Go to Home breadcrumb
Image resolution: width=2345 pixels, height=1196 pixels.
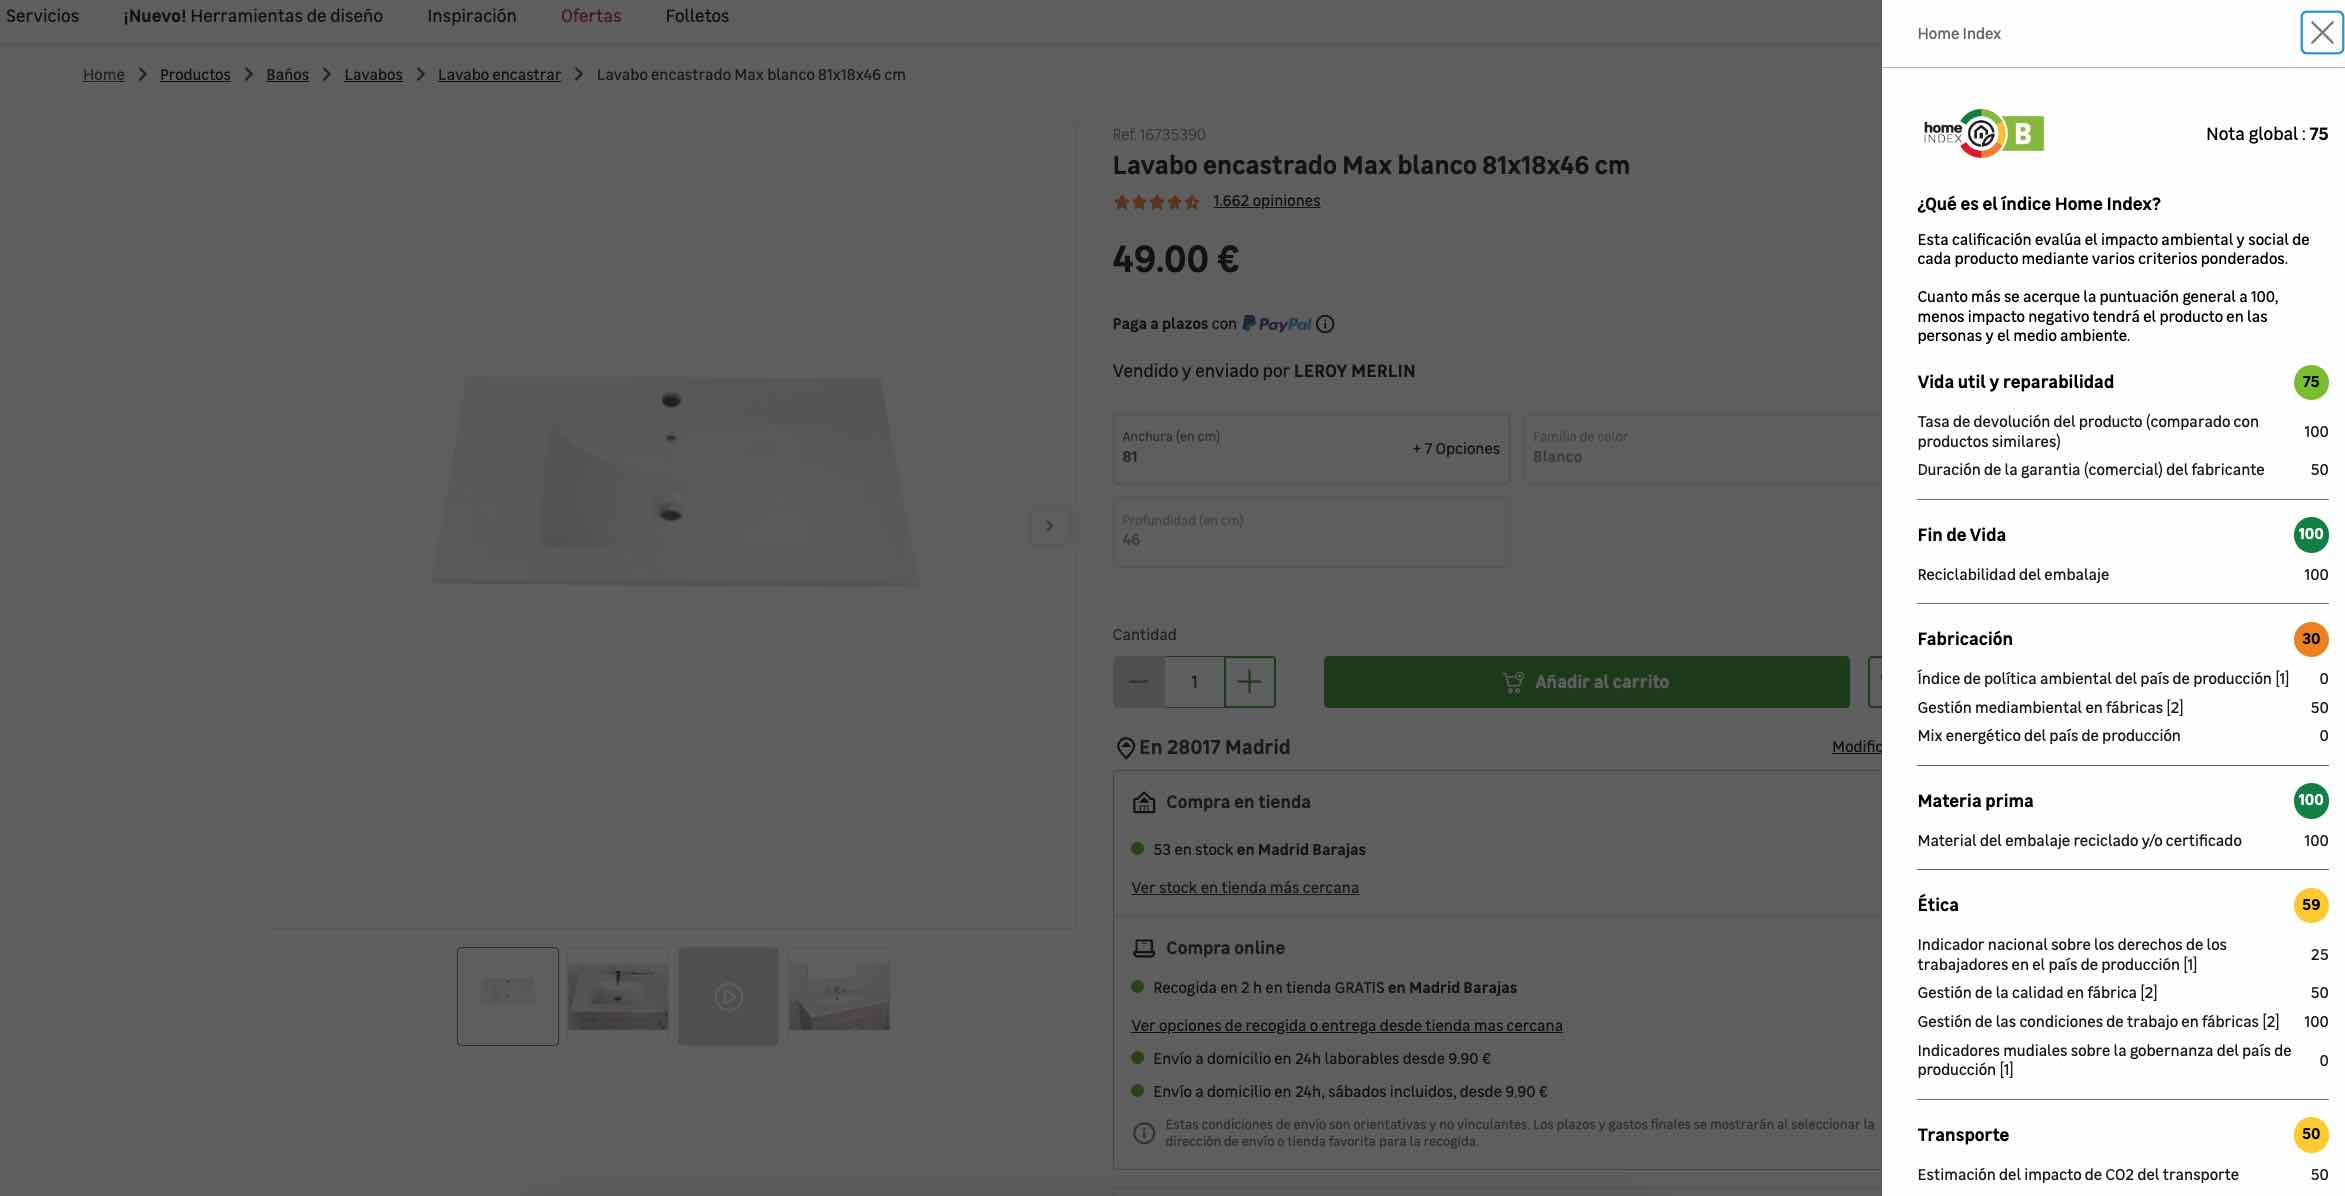point(104,75)
